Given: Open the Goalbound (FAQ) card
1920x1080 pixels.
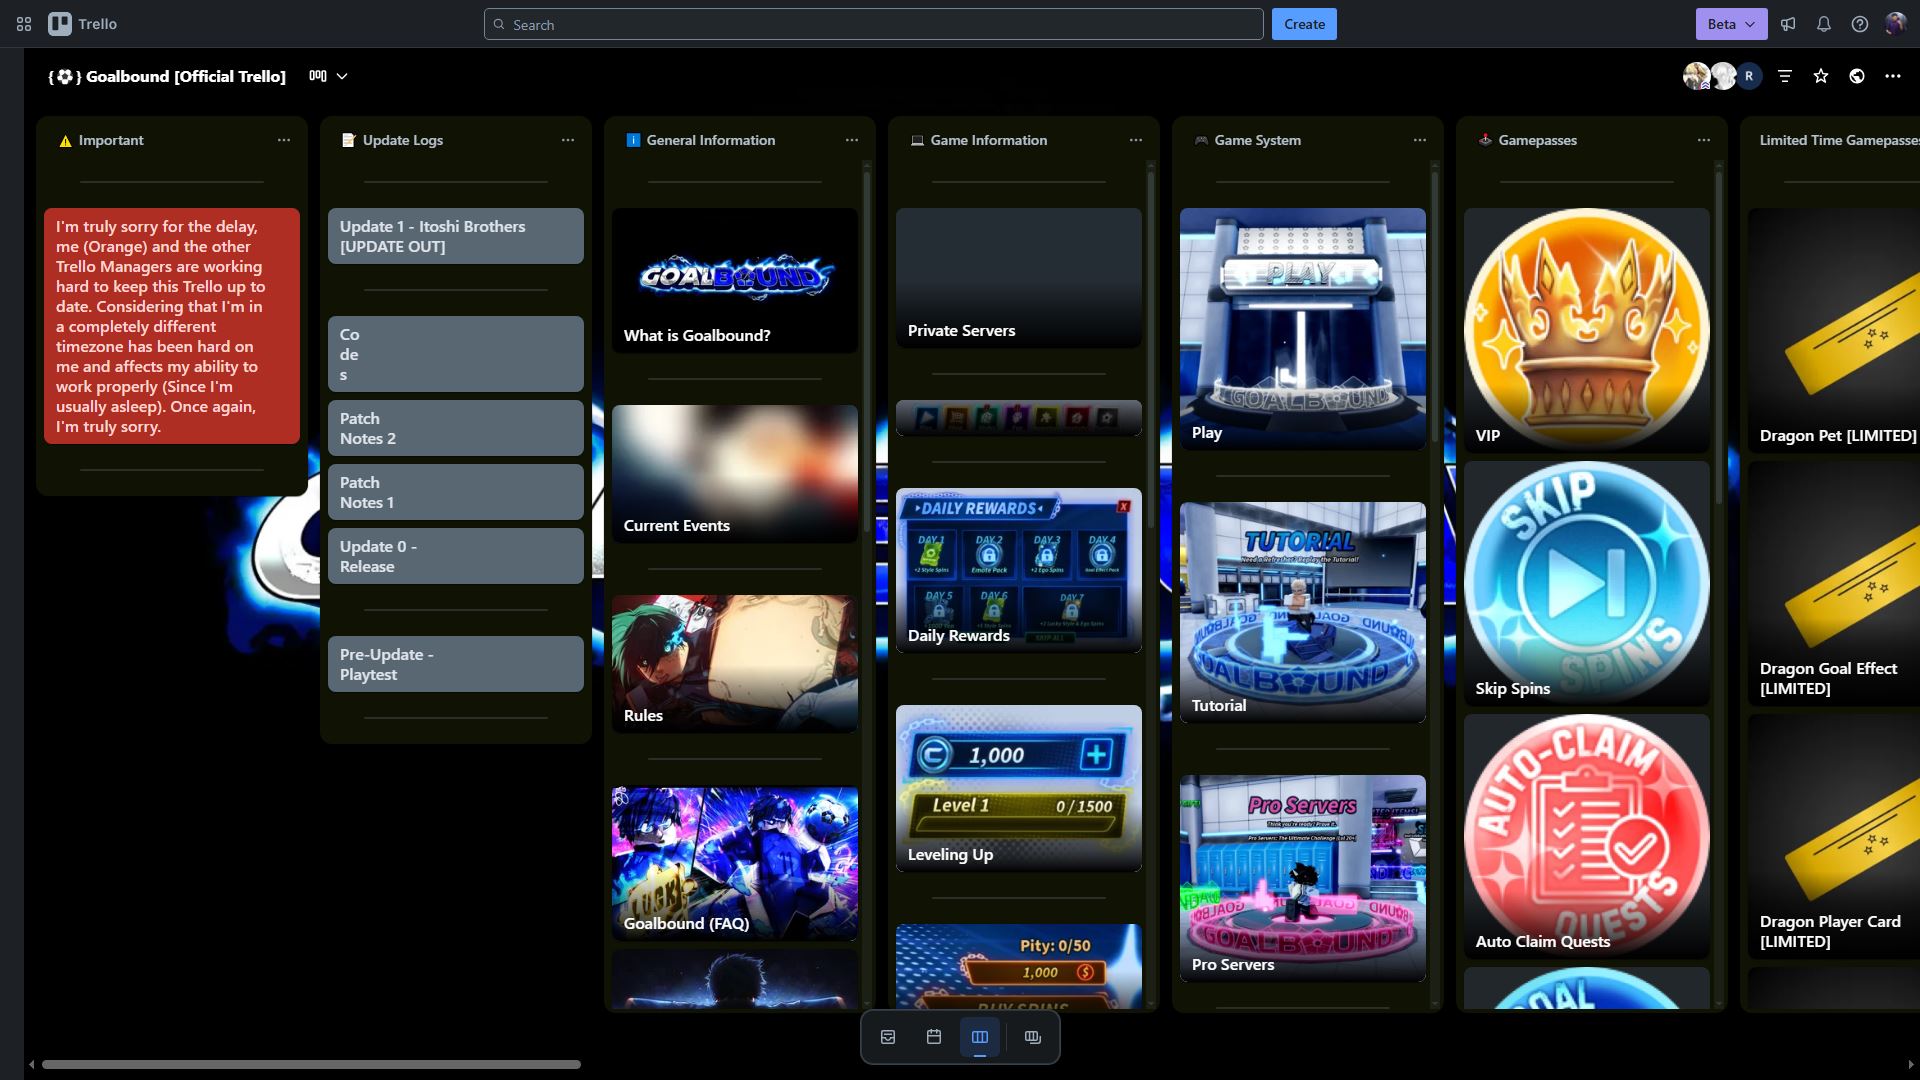Looking at the screenshot, I should 735,864.
